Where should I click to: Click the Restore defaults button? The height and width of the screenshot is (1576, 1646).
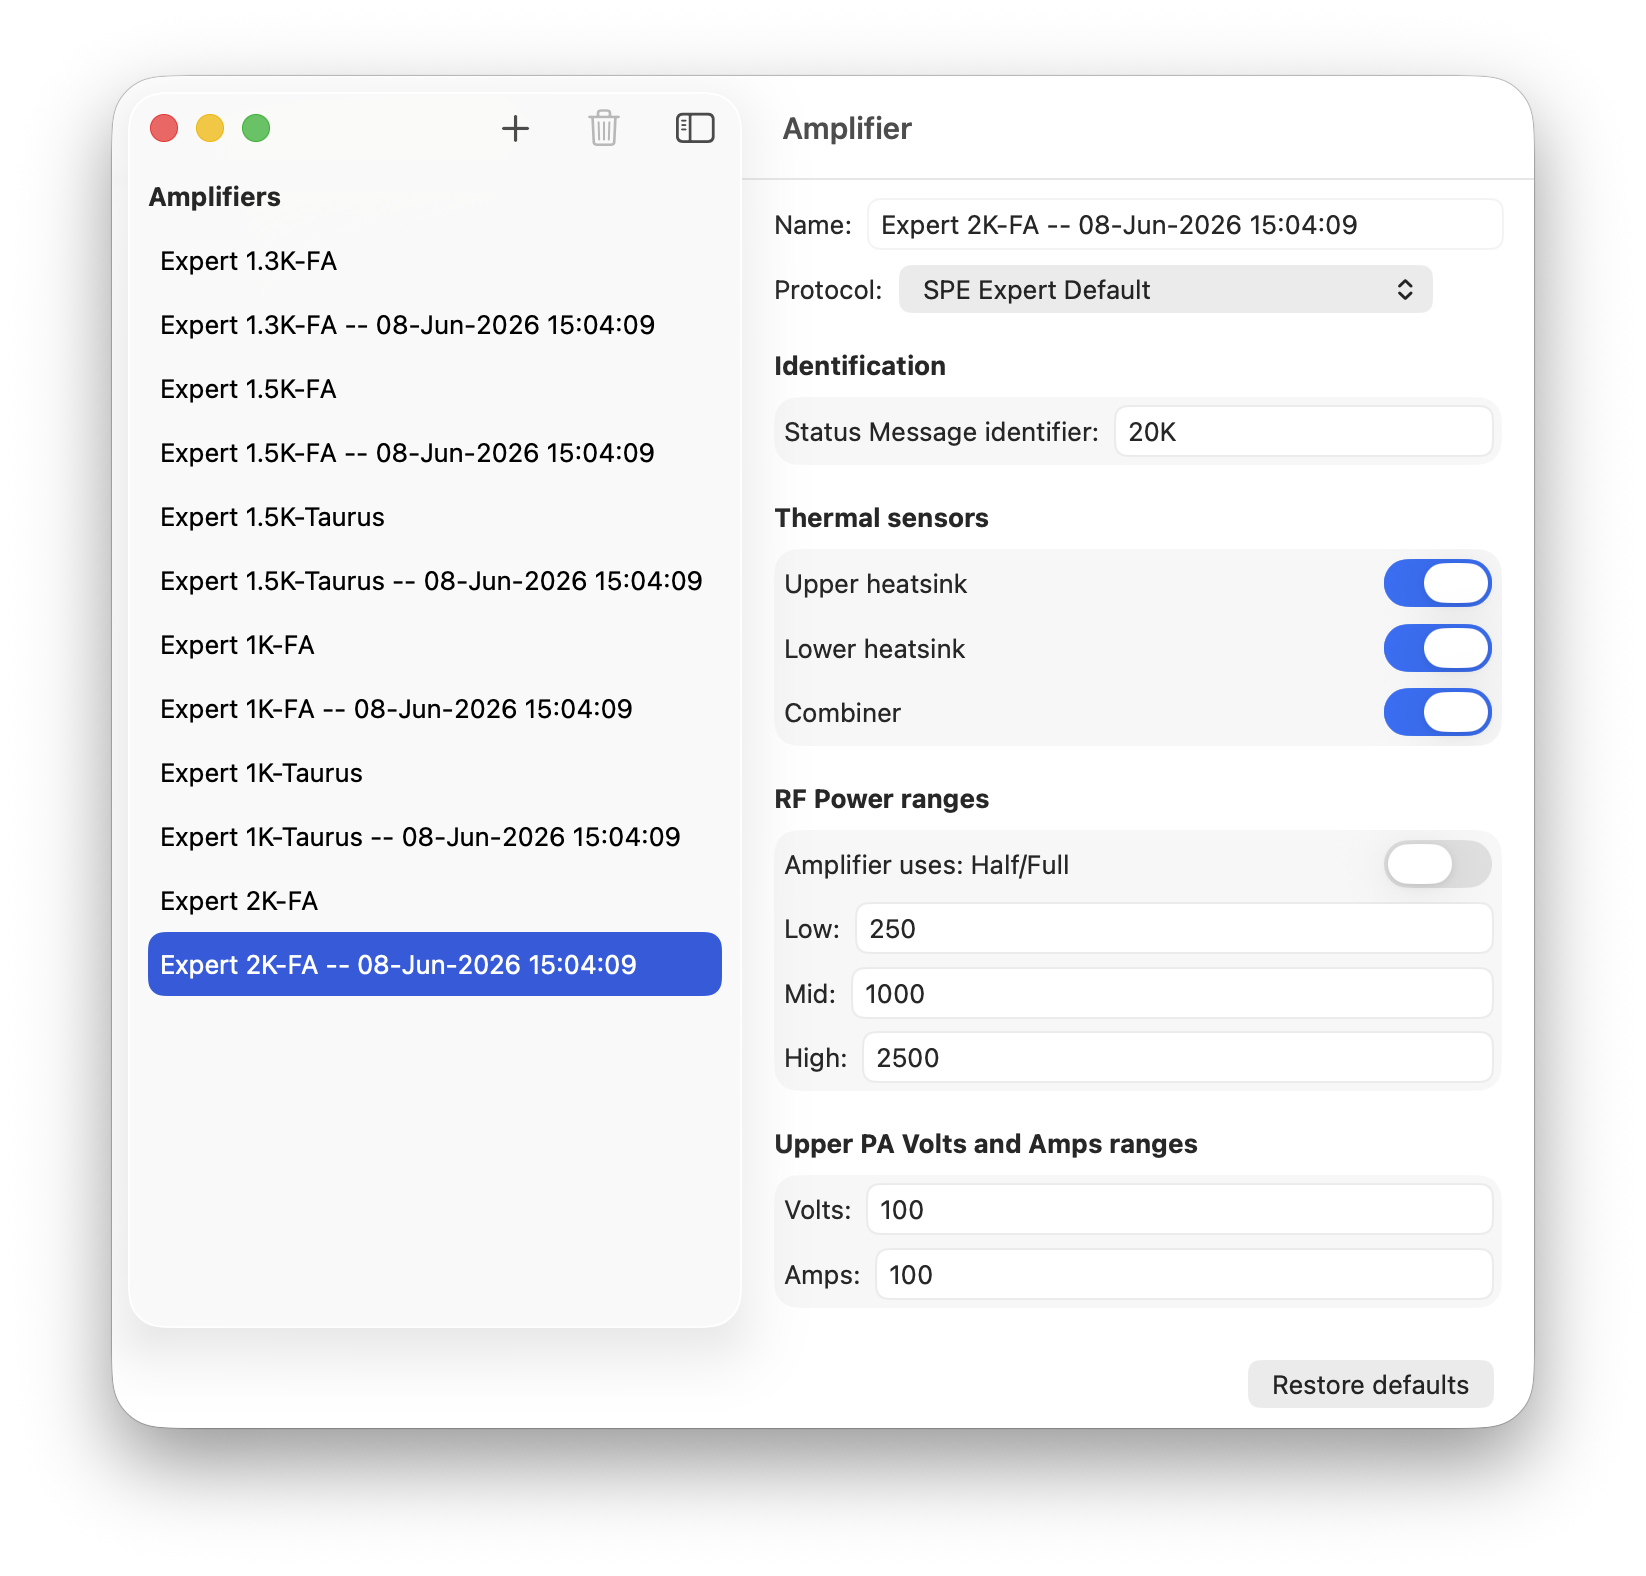tap(1370, 1384)
